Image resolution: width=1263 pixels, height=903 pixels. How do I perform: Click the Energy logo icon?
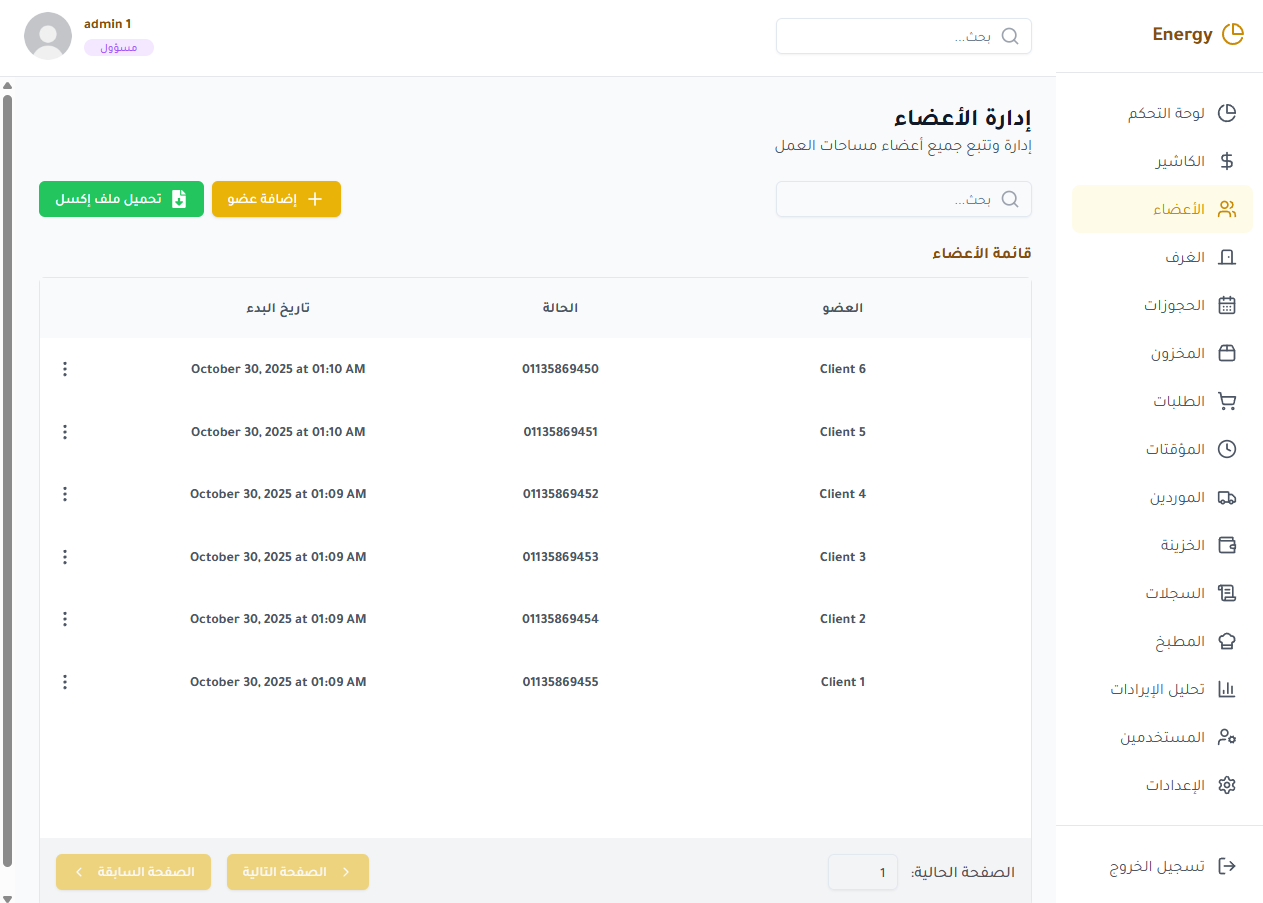point(1233,35)
